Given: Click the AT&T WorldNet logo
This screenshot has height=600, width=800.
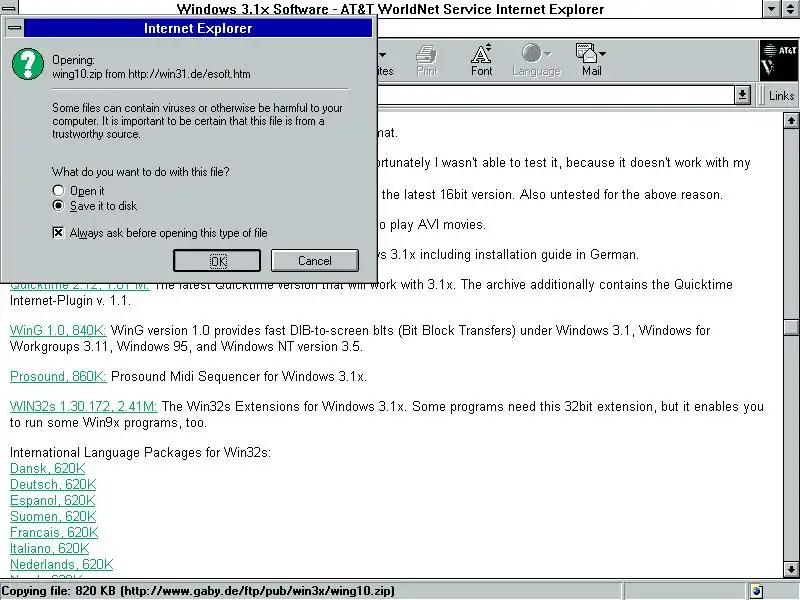Looking at the screenshot, I should 779,61.
